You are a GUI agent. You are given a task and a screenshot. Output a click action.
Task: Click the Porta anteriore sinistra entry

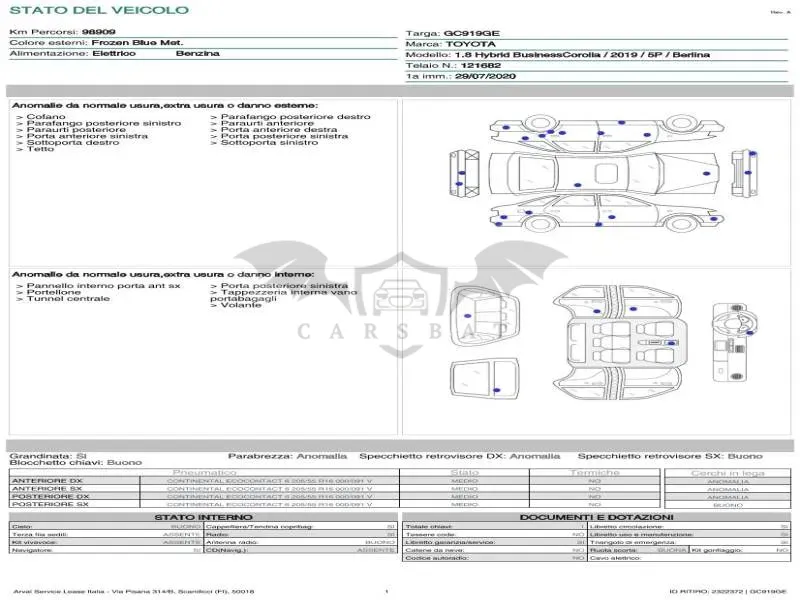(x=87, y=136)
